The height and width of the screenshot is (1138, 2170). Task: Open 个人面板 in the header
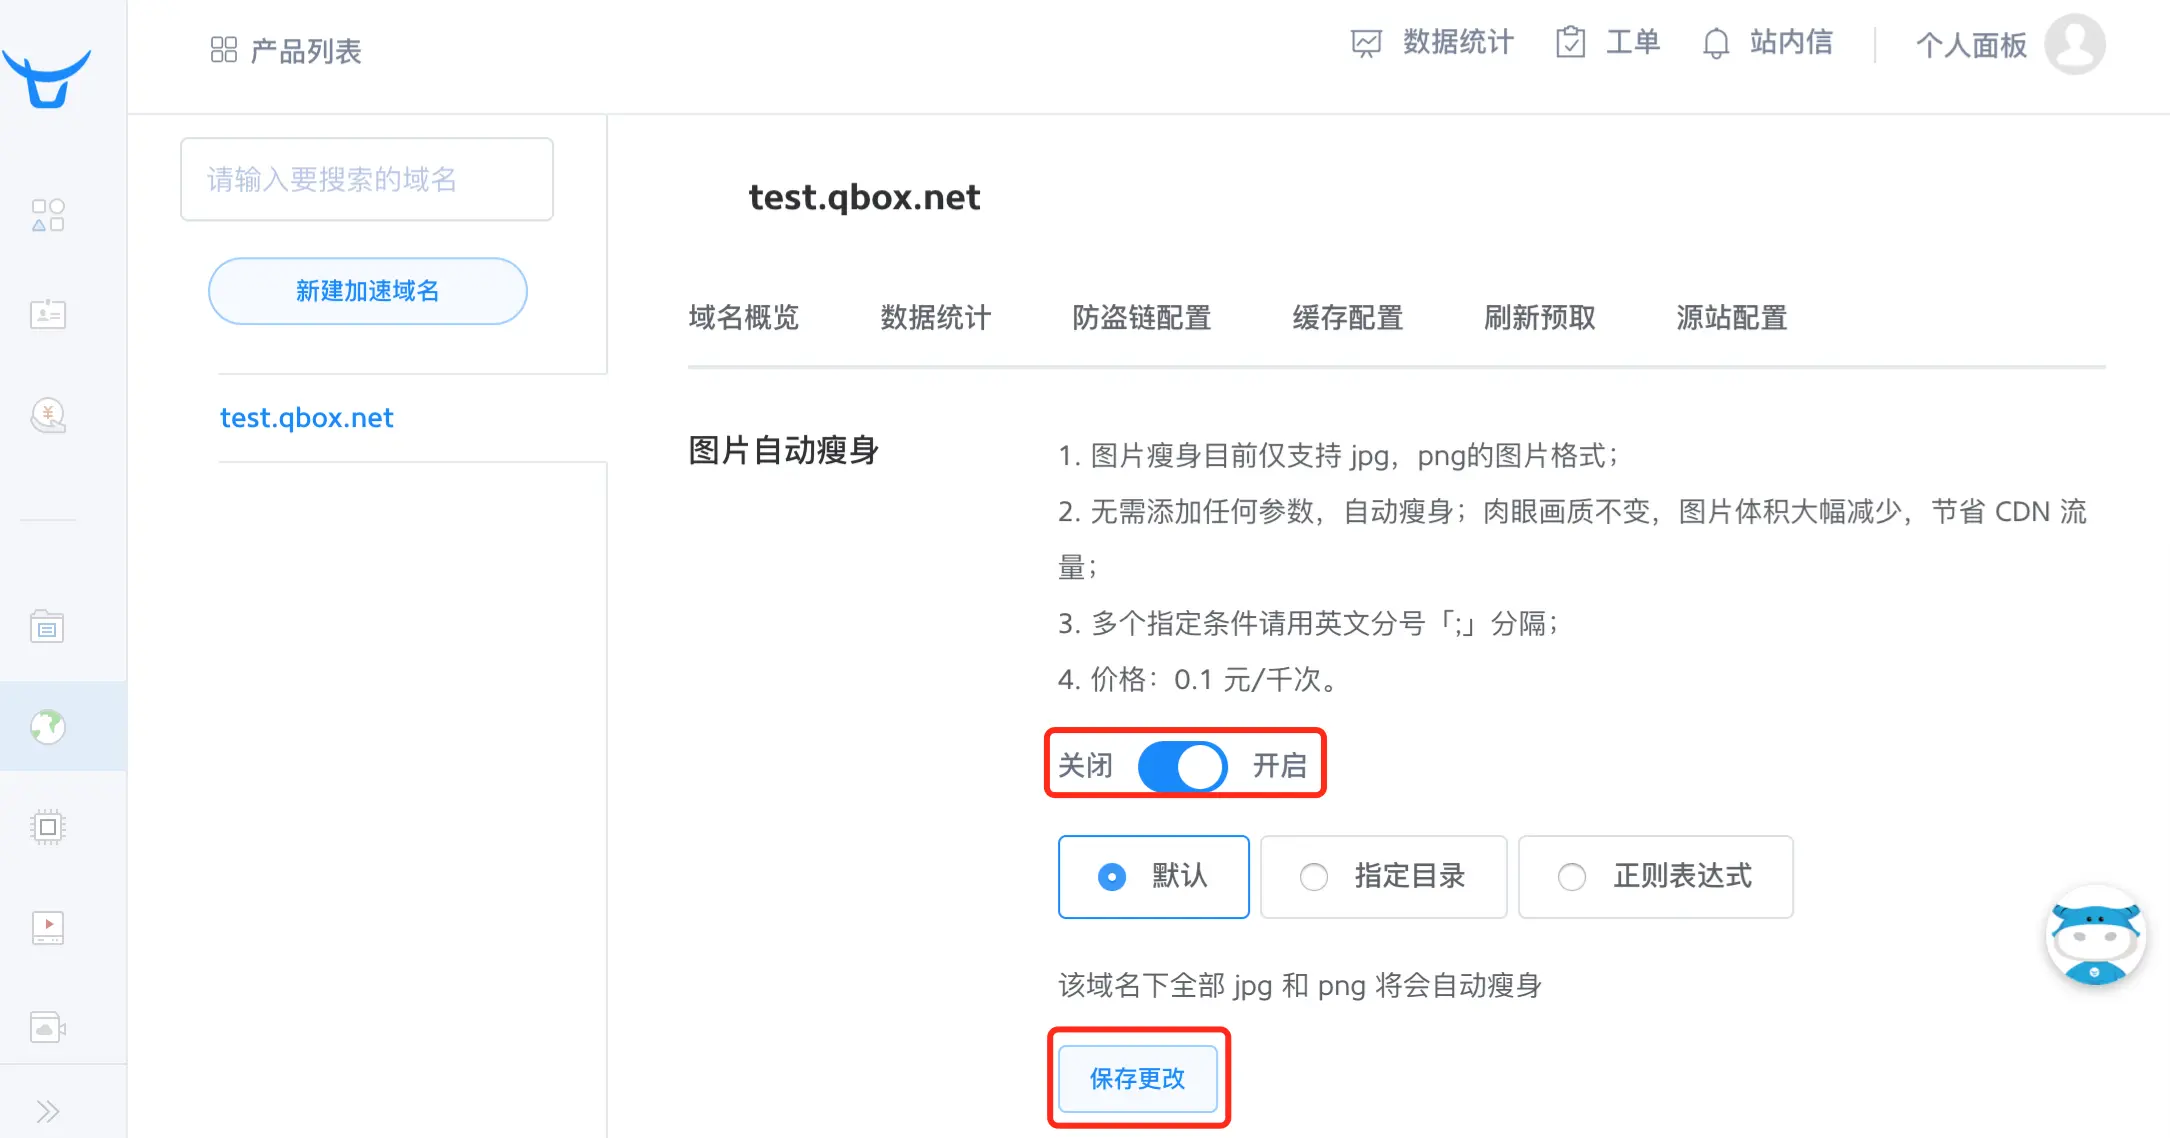(1971, 45)
